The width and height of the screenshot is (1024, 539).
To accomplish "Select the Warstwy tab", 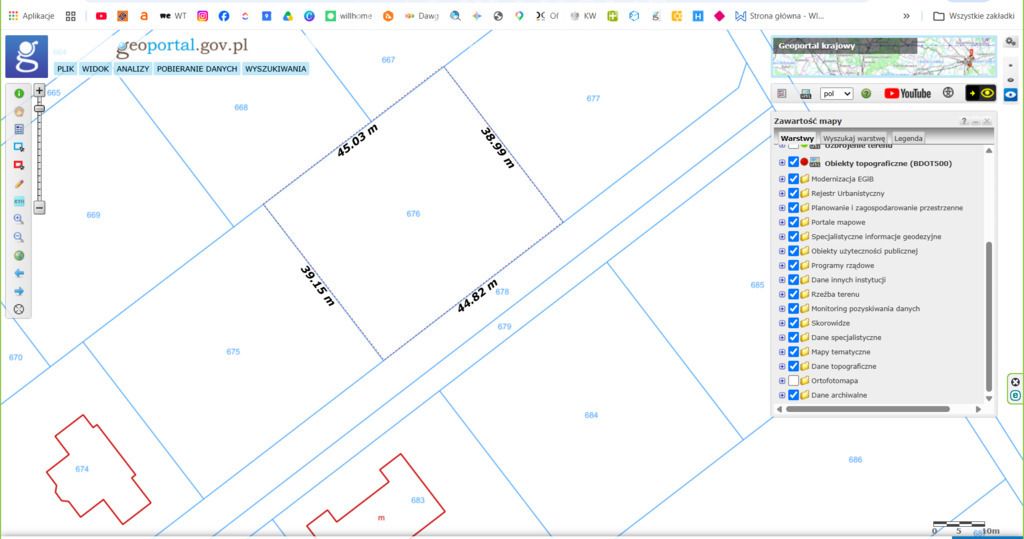I will pyautogui.click(x=797, y=139).
